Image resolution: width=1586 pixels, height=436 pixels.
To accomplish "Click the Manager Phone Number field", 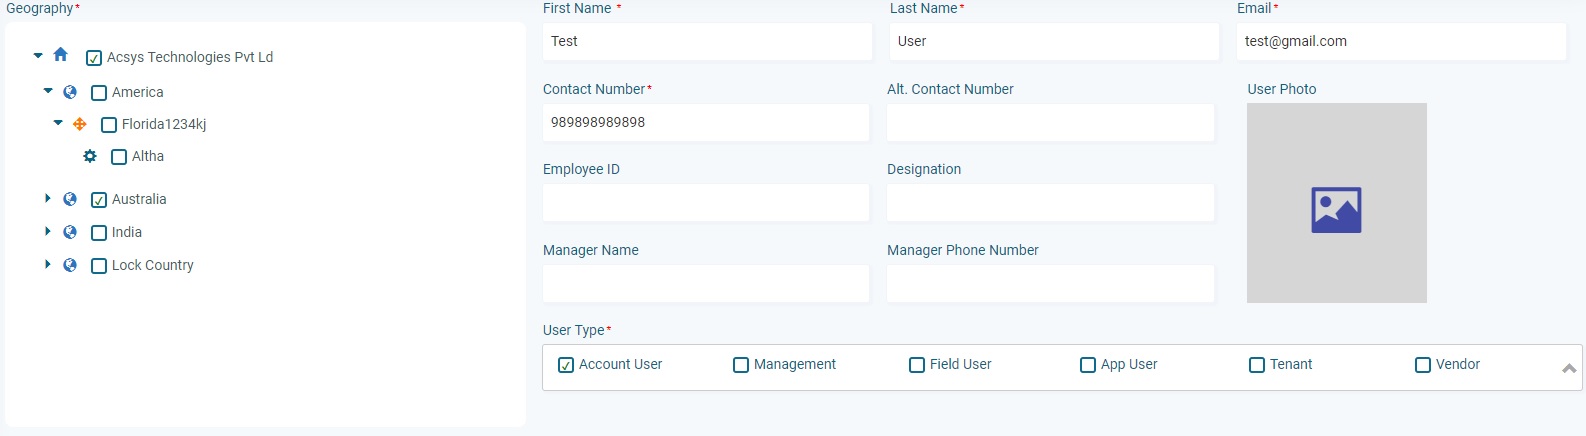I will 1050,283.
